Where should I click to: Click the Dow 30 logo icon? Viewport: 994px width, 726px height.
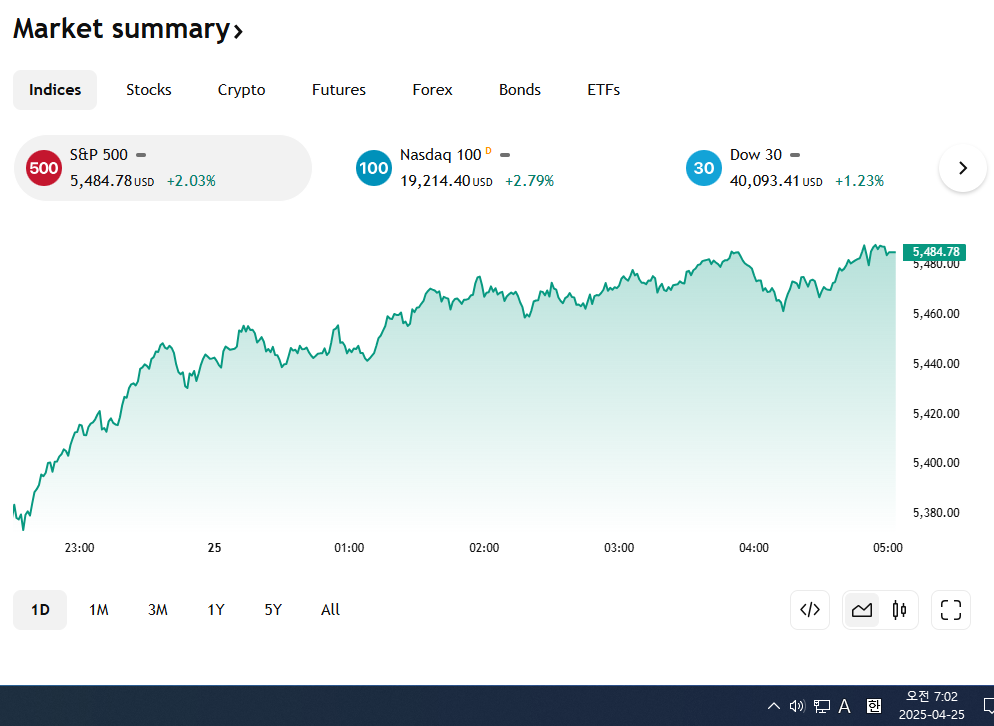click(704, 168)
